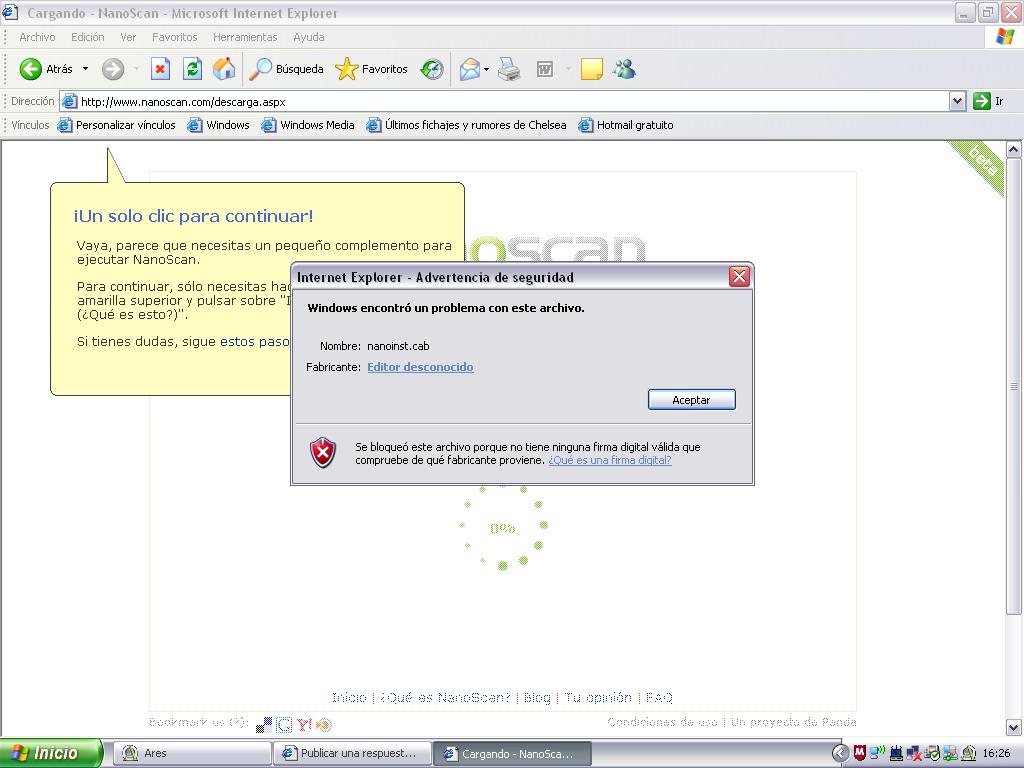
Task: Open the Windows Media link
Action: [x=308, y=125]
